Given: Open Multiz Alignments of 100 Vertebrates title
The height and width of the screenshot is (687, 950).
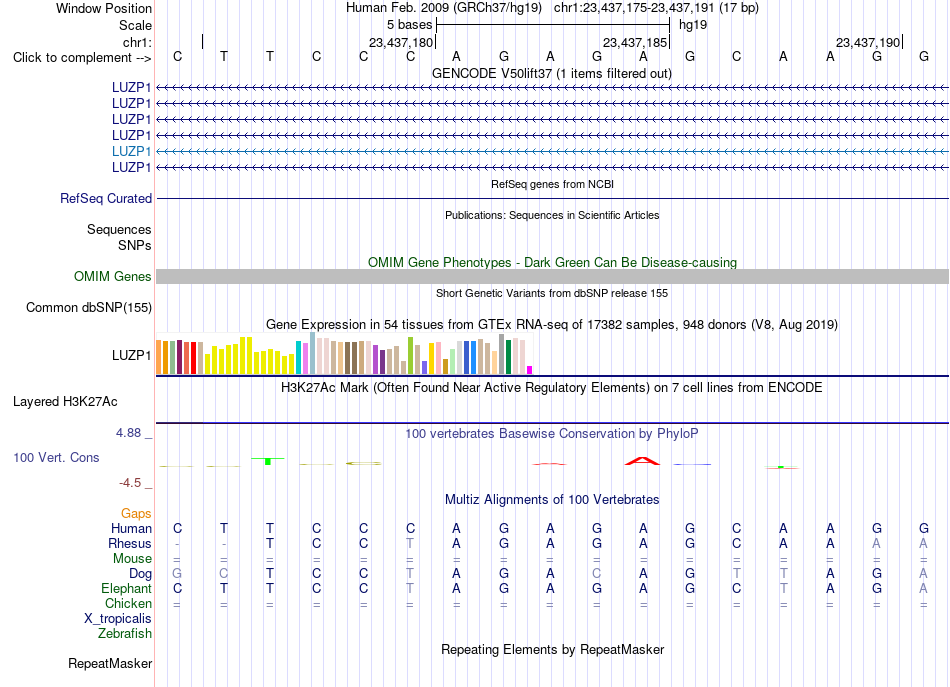Looking at the screenshot, I should [x=552, y=500].
